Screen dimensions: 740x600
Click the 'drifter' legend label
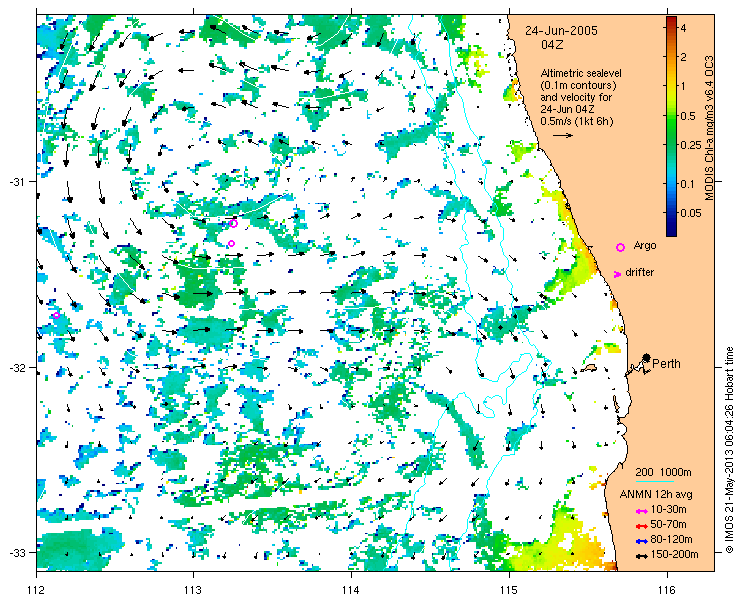point(639,272)
